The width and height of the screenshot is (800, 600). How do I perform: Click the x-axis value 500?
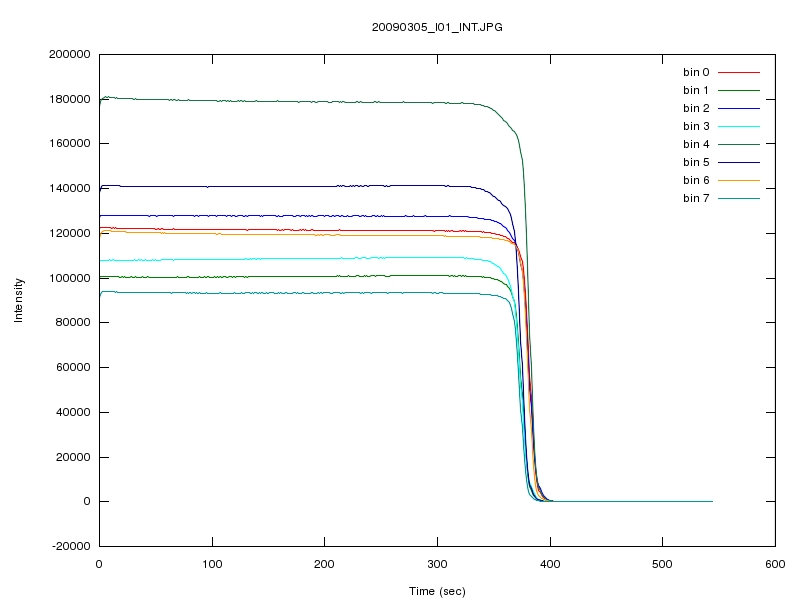click(x=662, y=564)
